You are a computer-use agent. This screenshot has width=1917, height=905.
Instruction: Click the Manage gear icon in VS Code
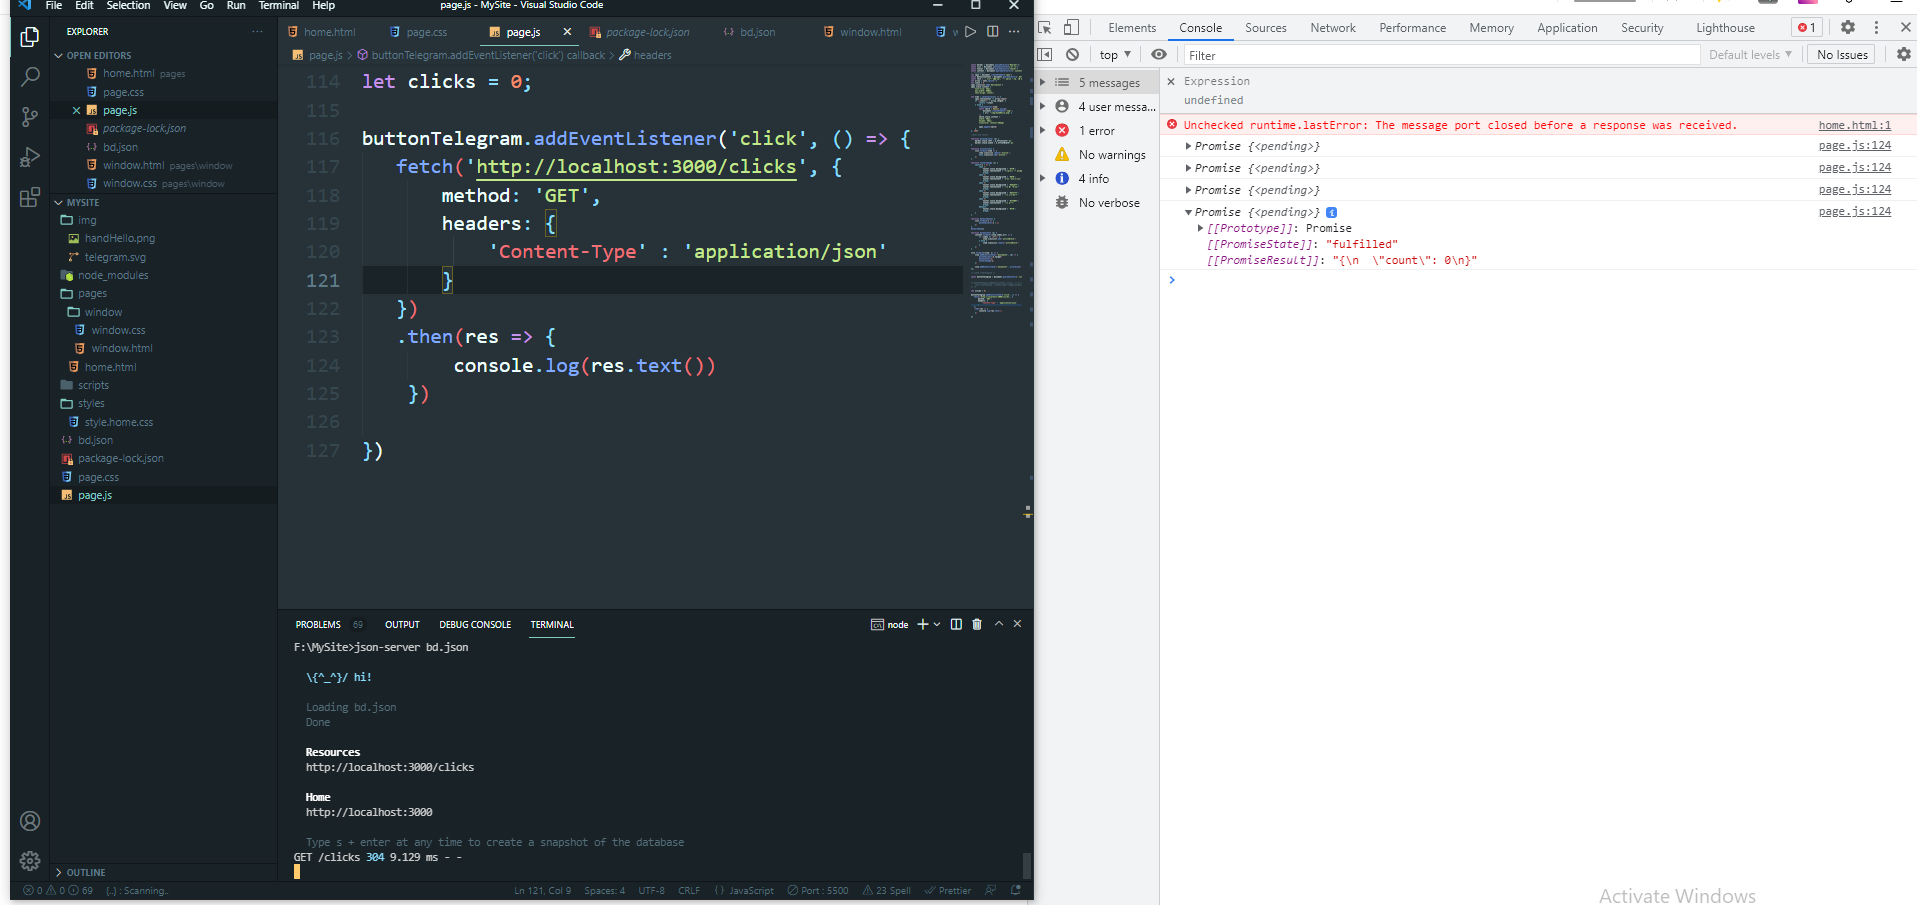[x=30, y=860]
